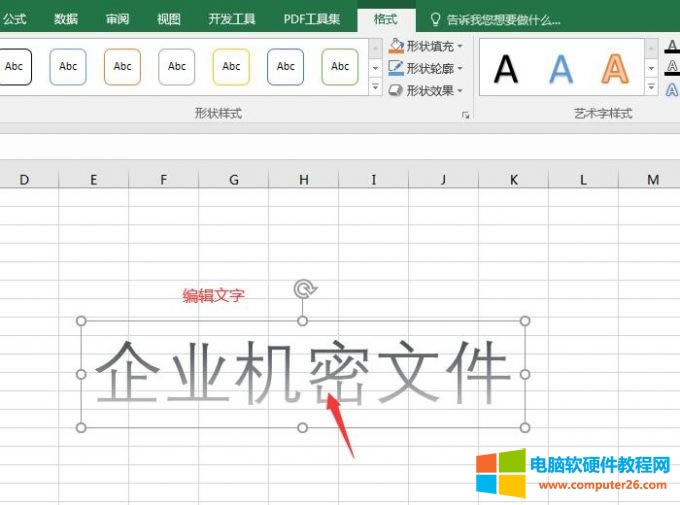This screenshot has height=505, width=680.
Task: Select column K header
Action: 513,179
